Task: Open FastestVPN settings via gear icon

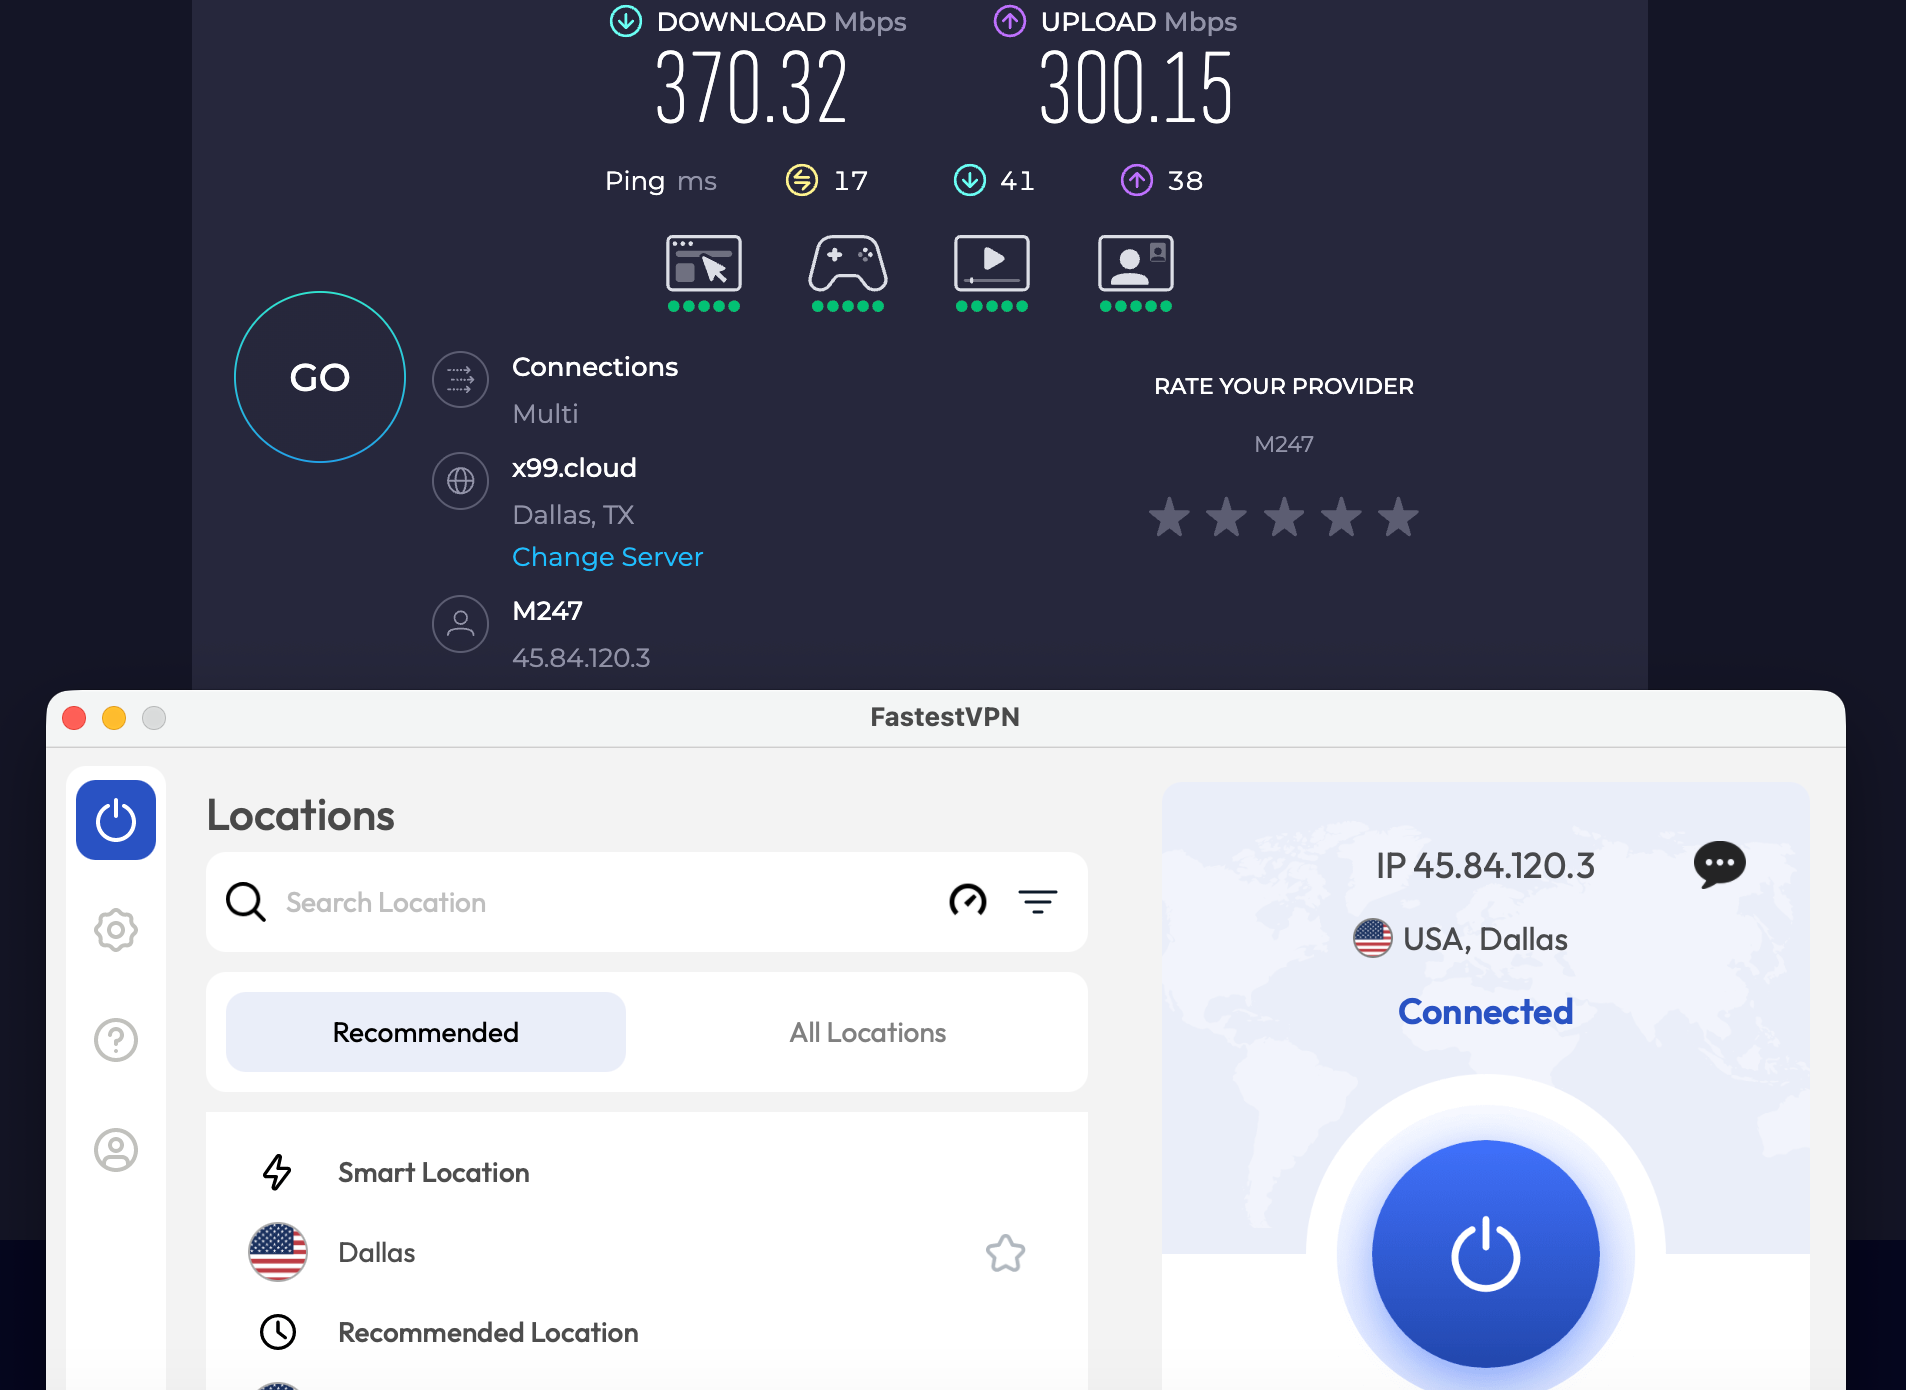Action: click(x=115, y=929)
